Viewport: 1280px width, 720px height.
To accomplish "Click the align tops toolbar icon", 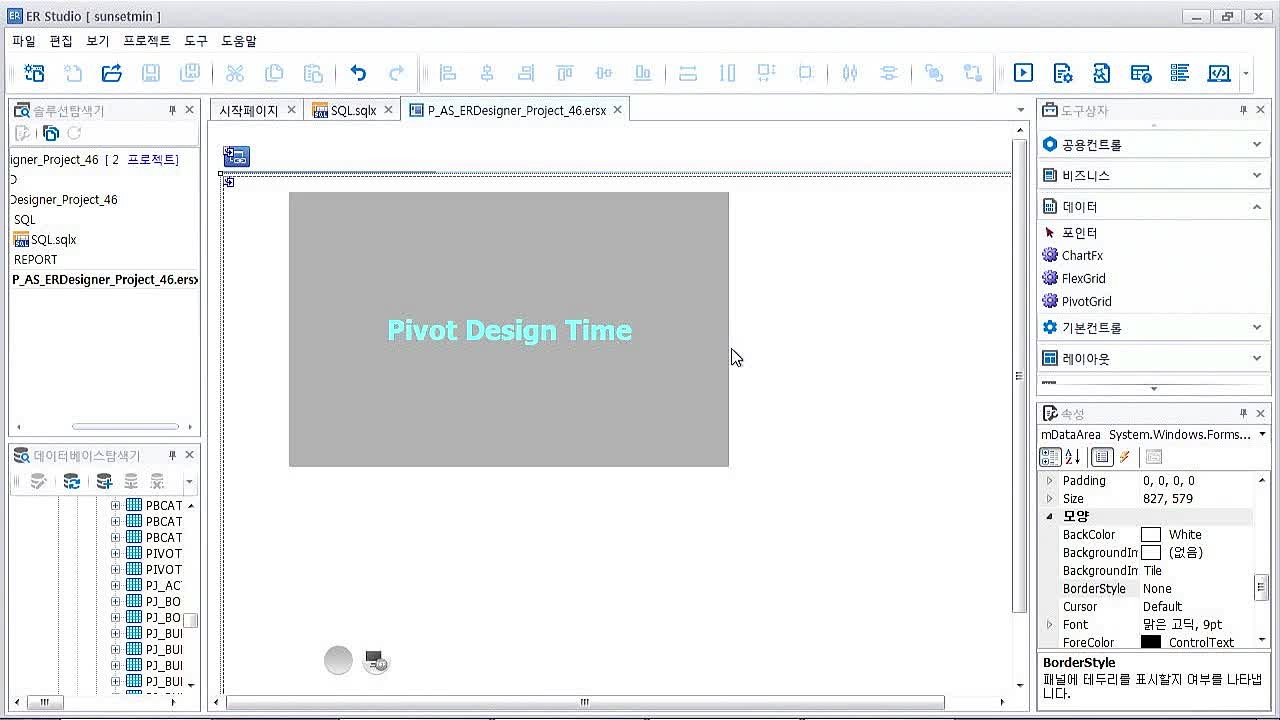I will click(565, 73).
